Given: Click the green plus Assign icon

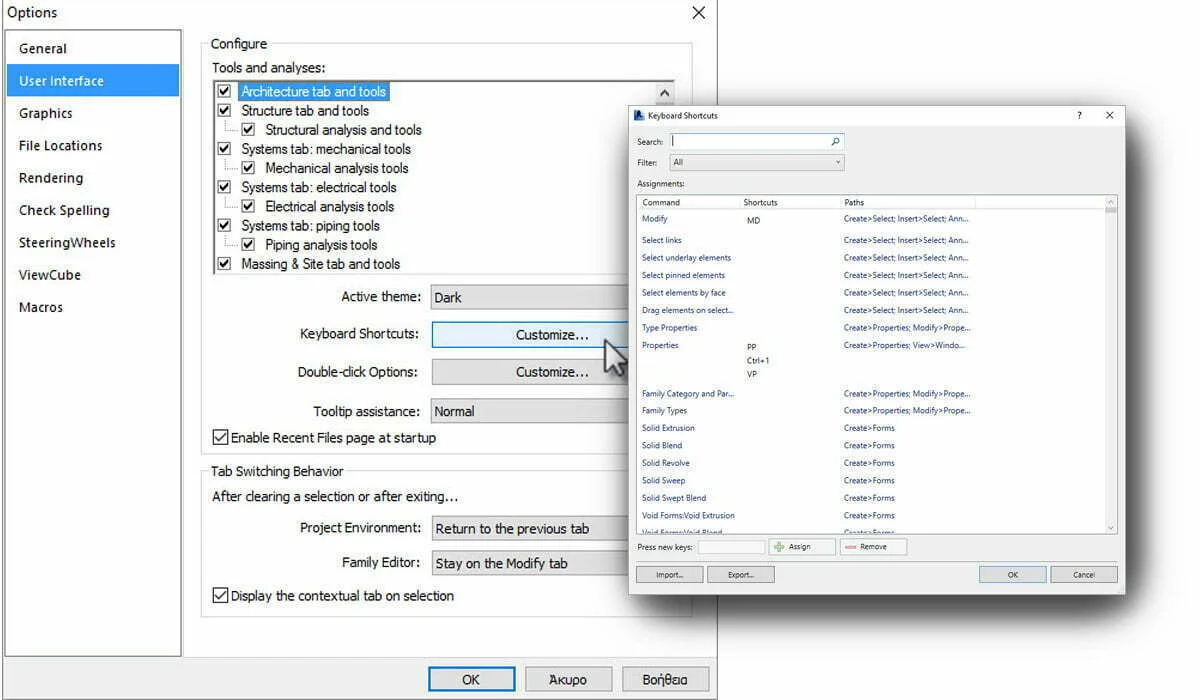Looking at the screenshot, I should tap(780, 547).
